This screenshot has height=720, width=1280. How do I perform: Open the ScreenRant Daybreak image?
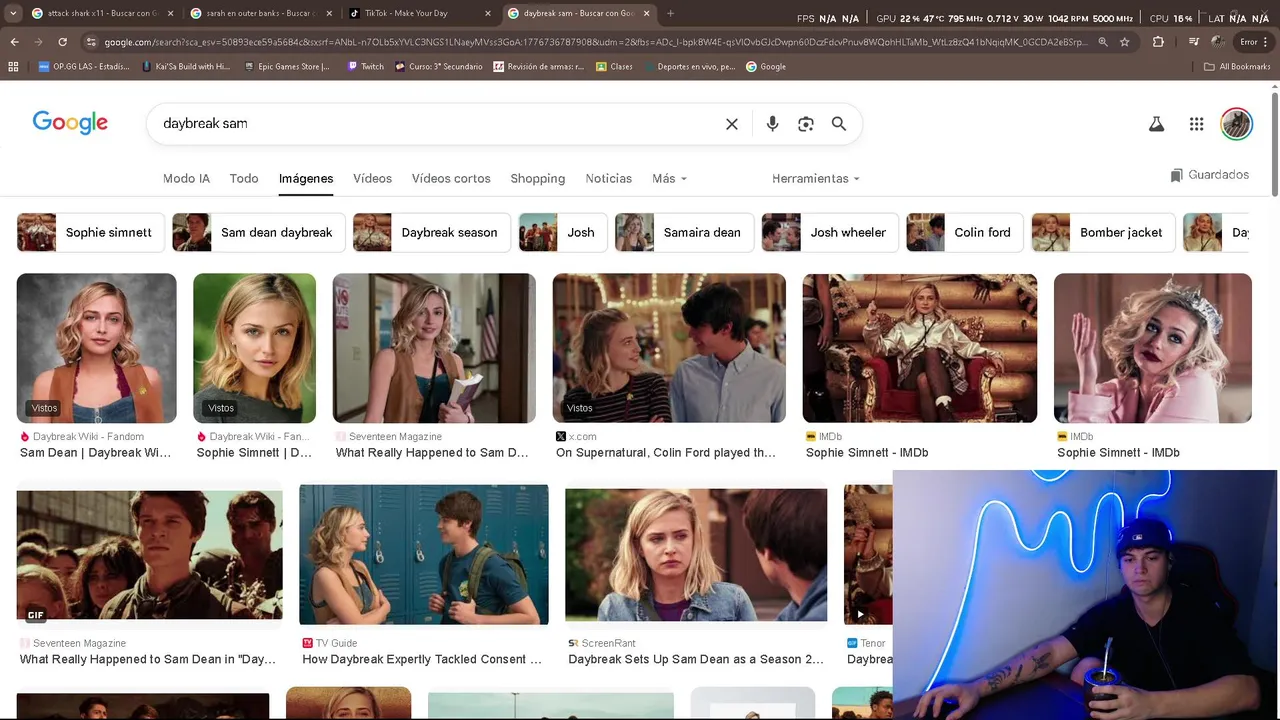pos(696,554)
